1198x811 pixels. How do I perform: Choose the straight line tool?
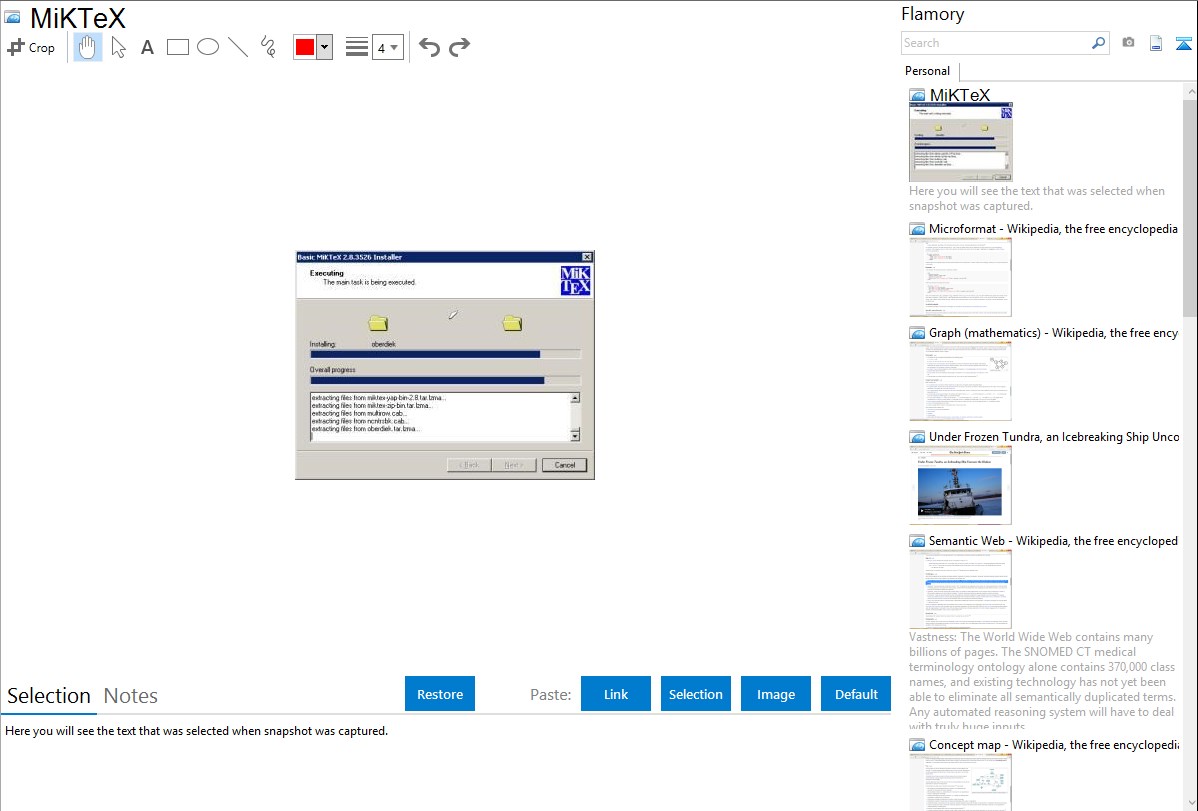(238, 47)
